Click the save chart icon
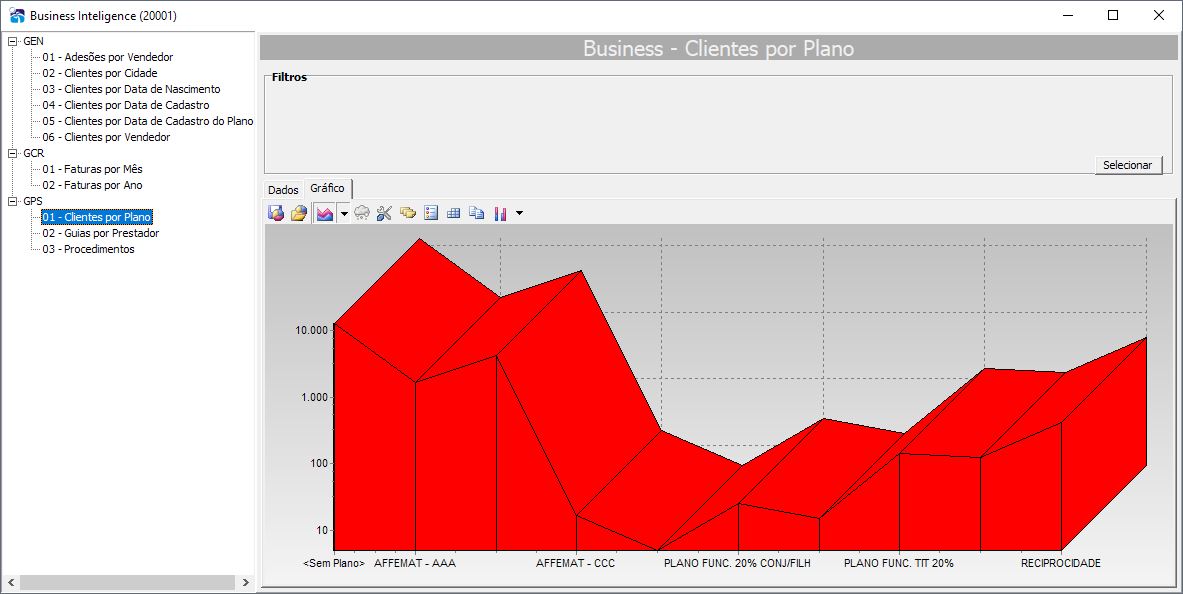 pyautogui.click(x=276, y=214)
